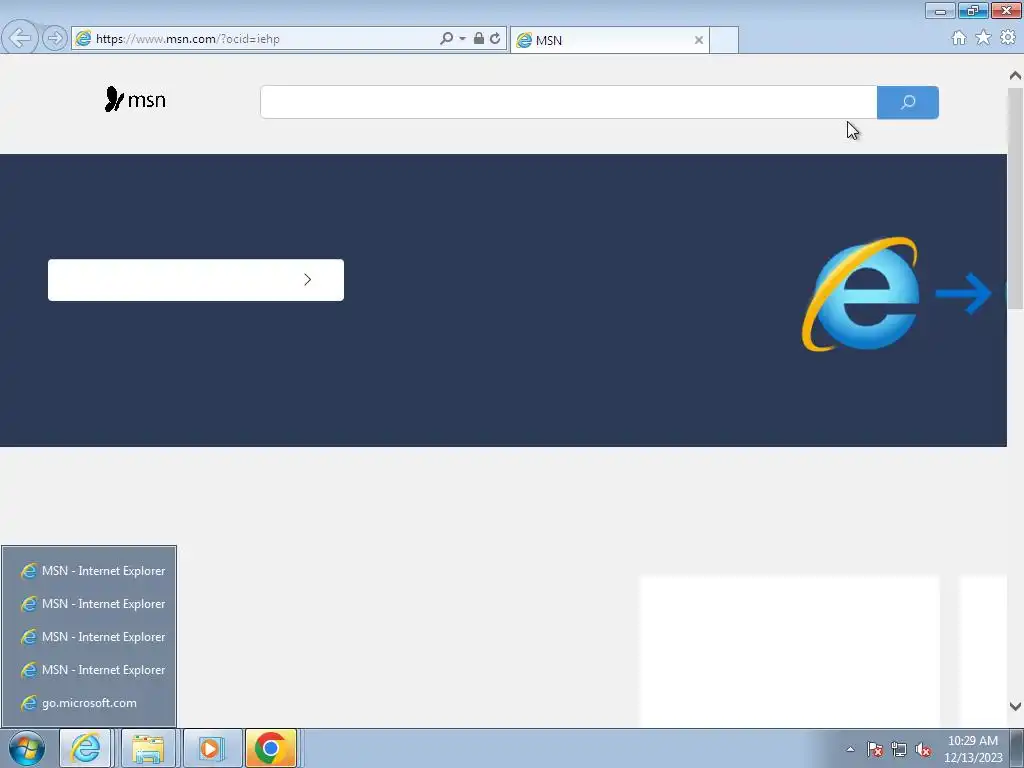
Task: Click the muted volume speaker icon
Action: [923, 749]
